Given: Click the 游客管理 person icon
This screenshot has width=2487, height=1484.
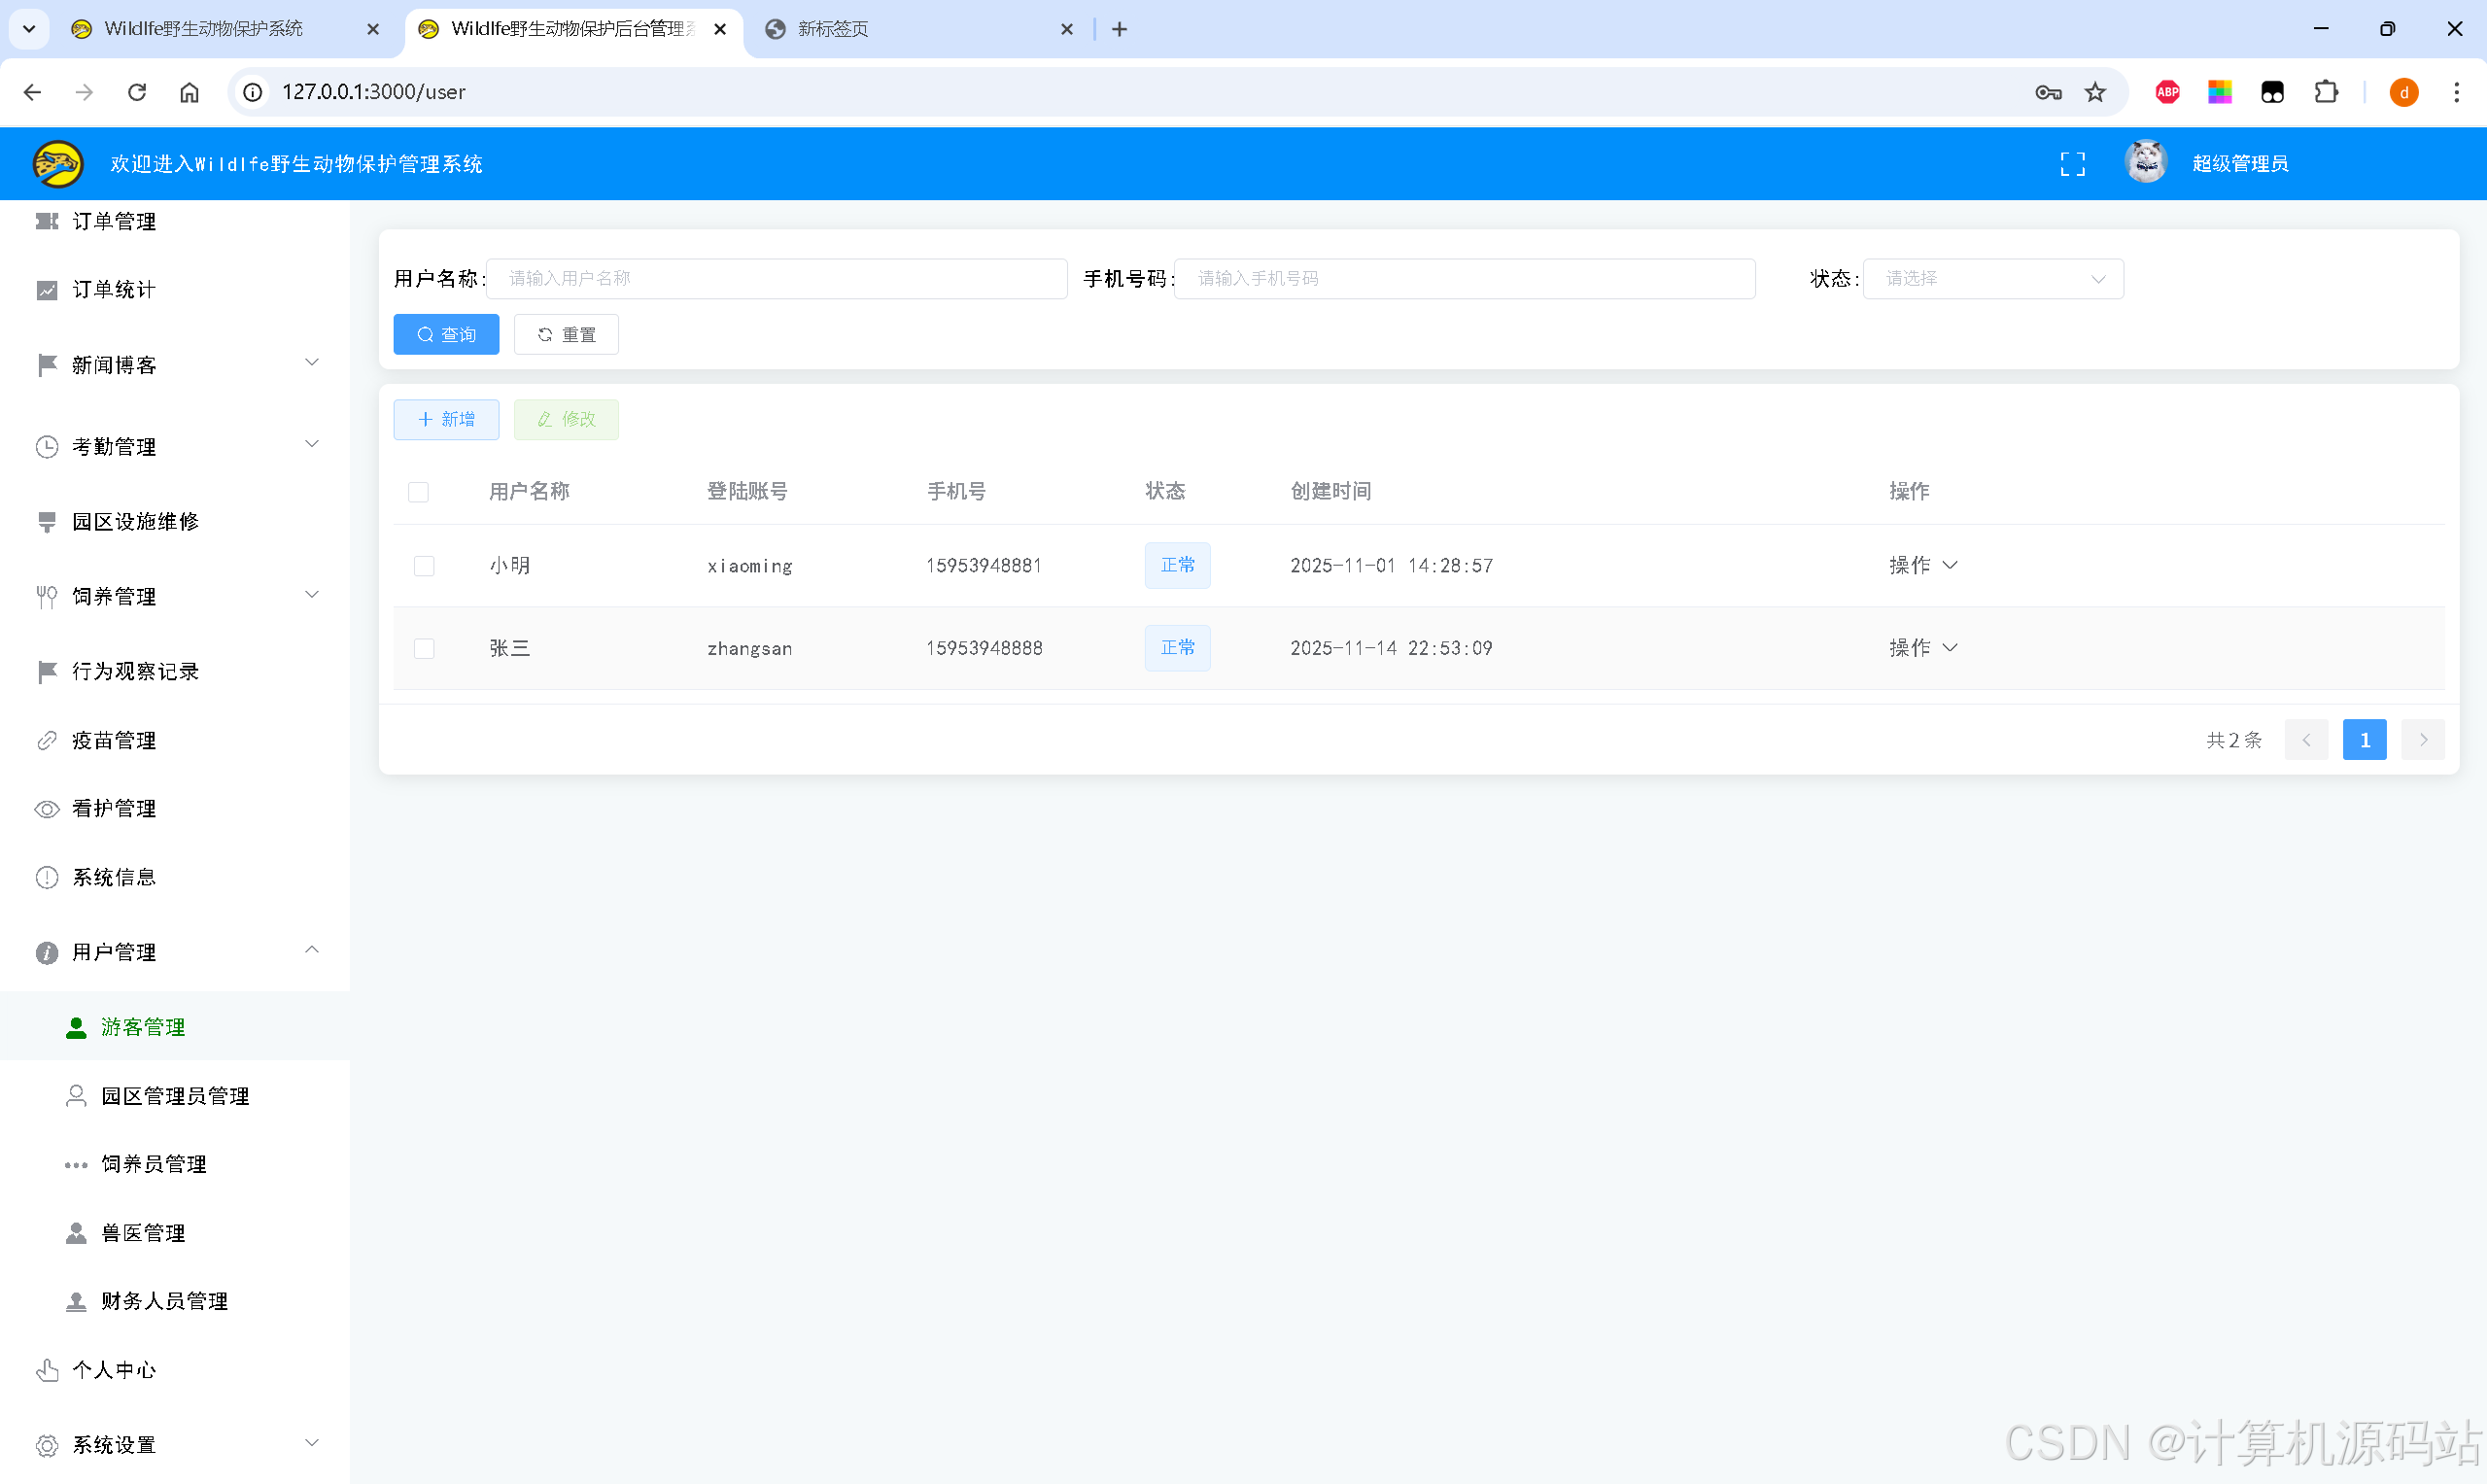Looking at the screenshot, I should tap(76, 1028).
